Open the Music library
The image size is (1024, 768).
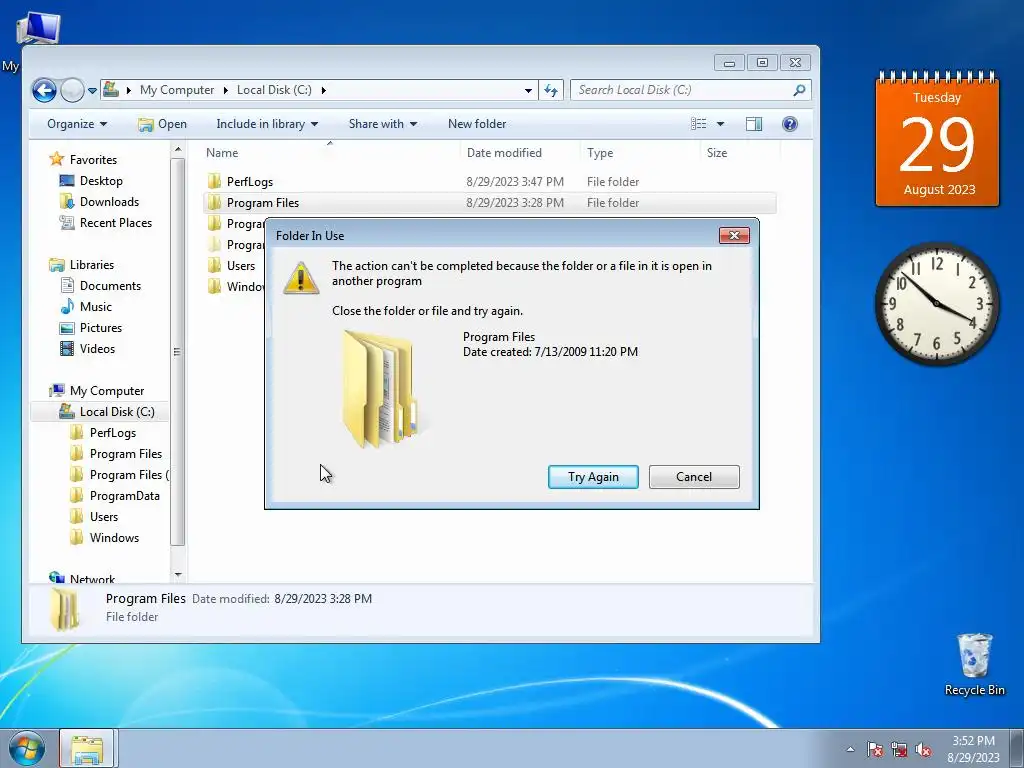point(95,306)
